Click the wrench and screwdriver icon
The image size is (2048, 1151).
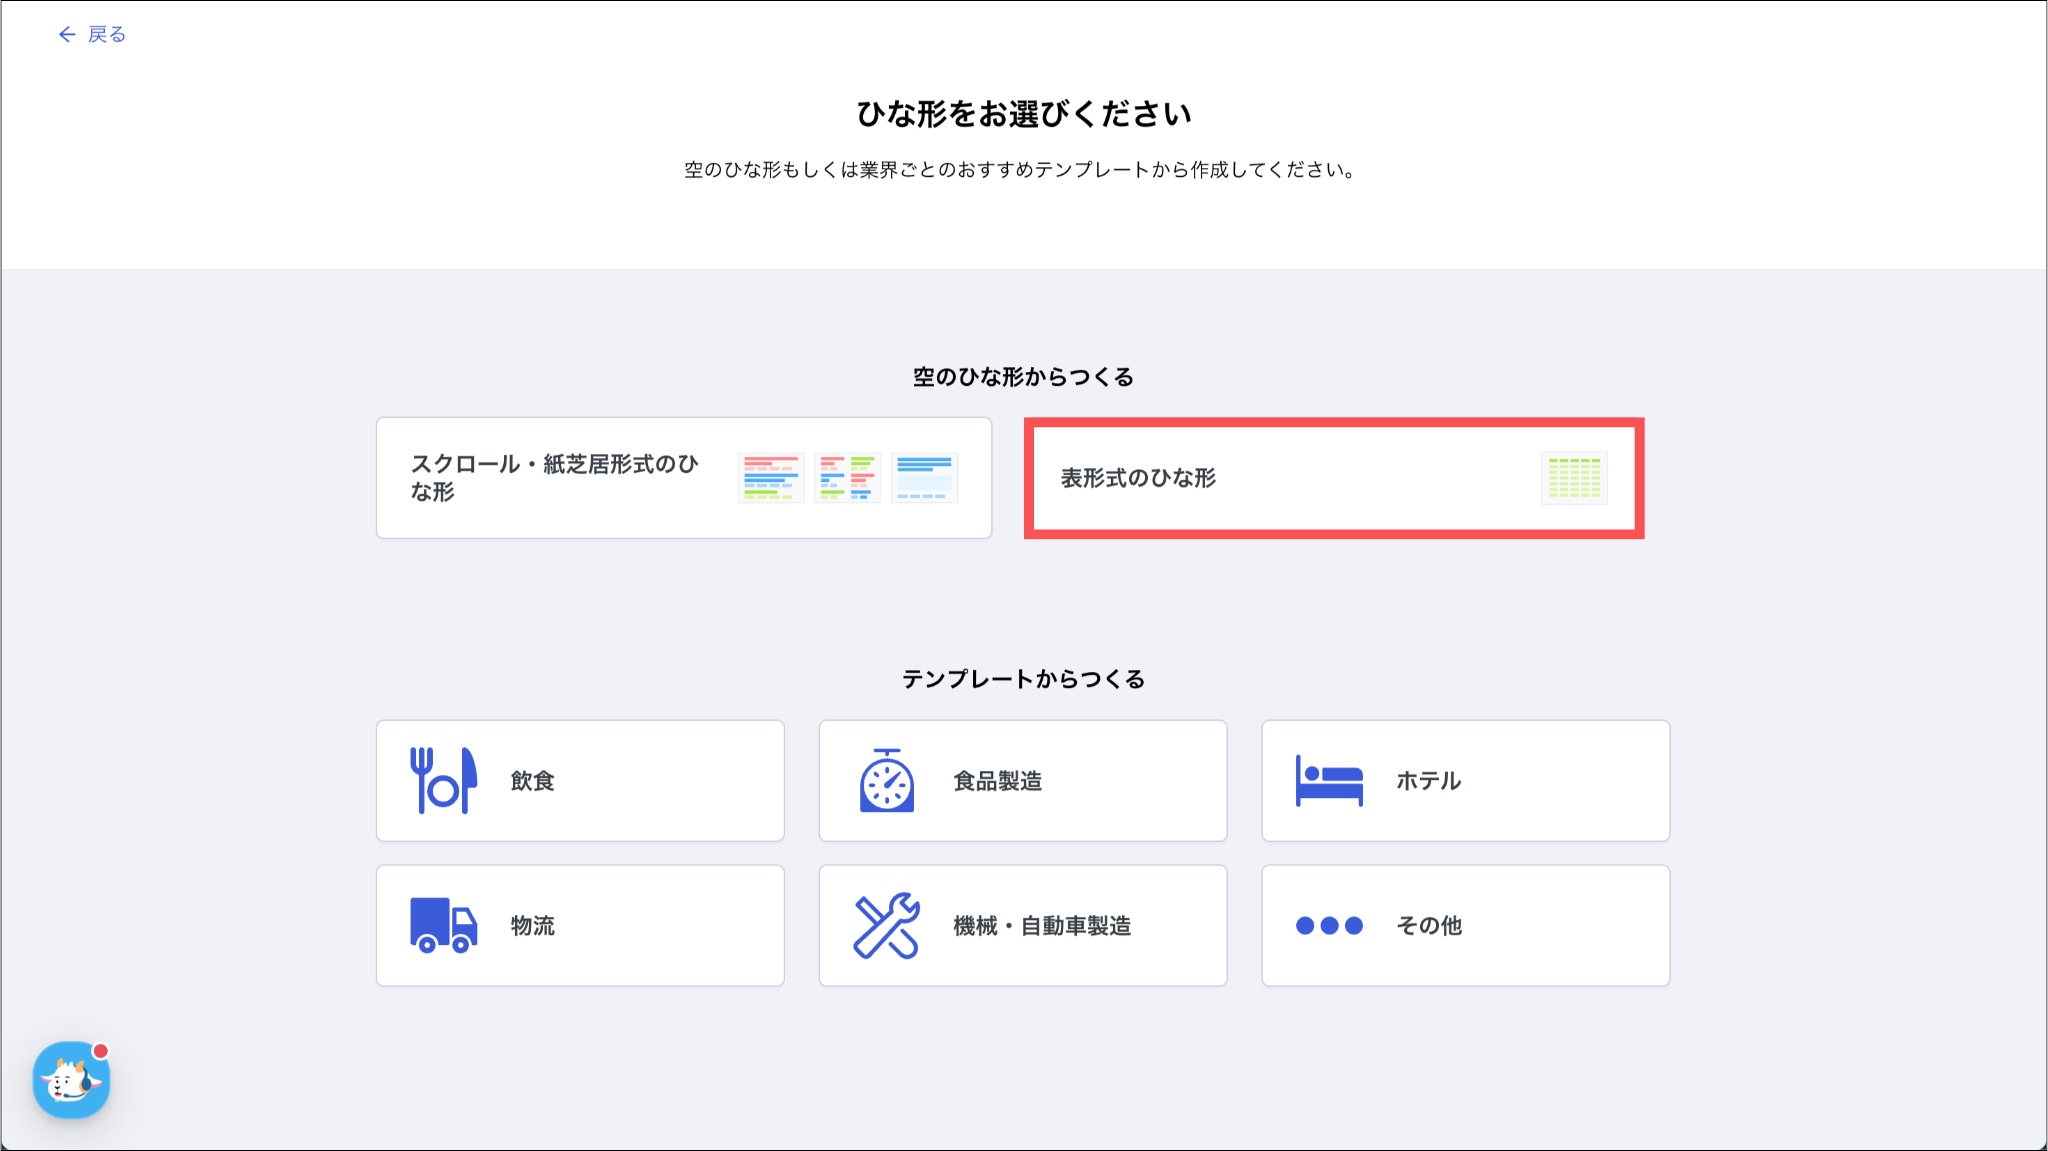[886, 925]
